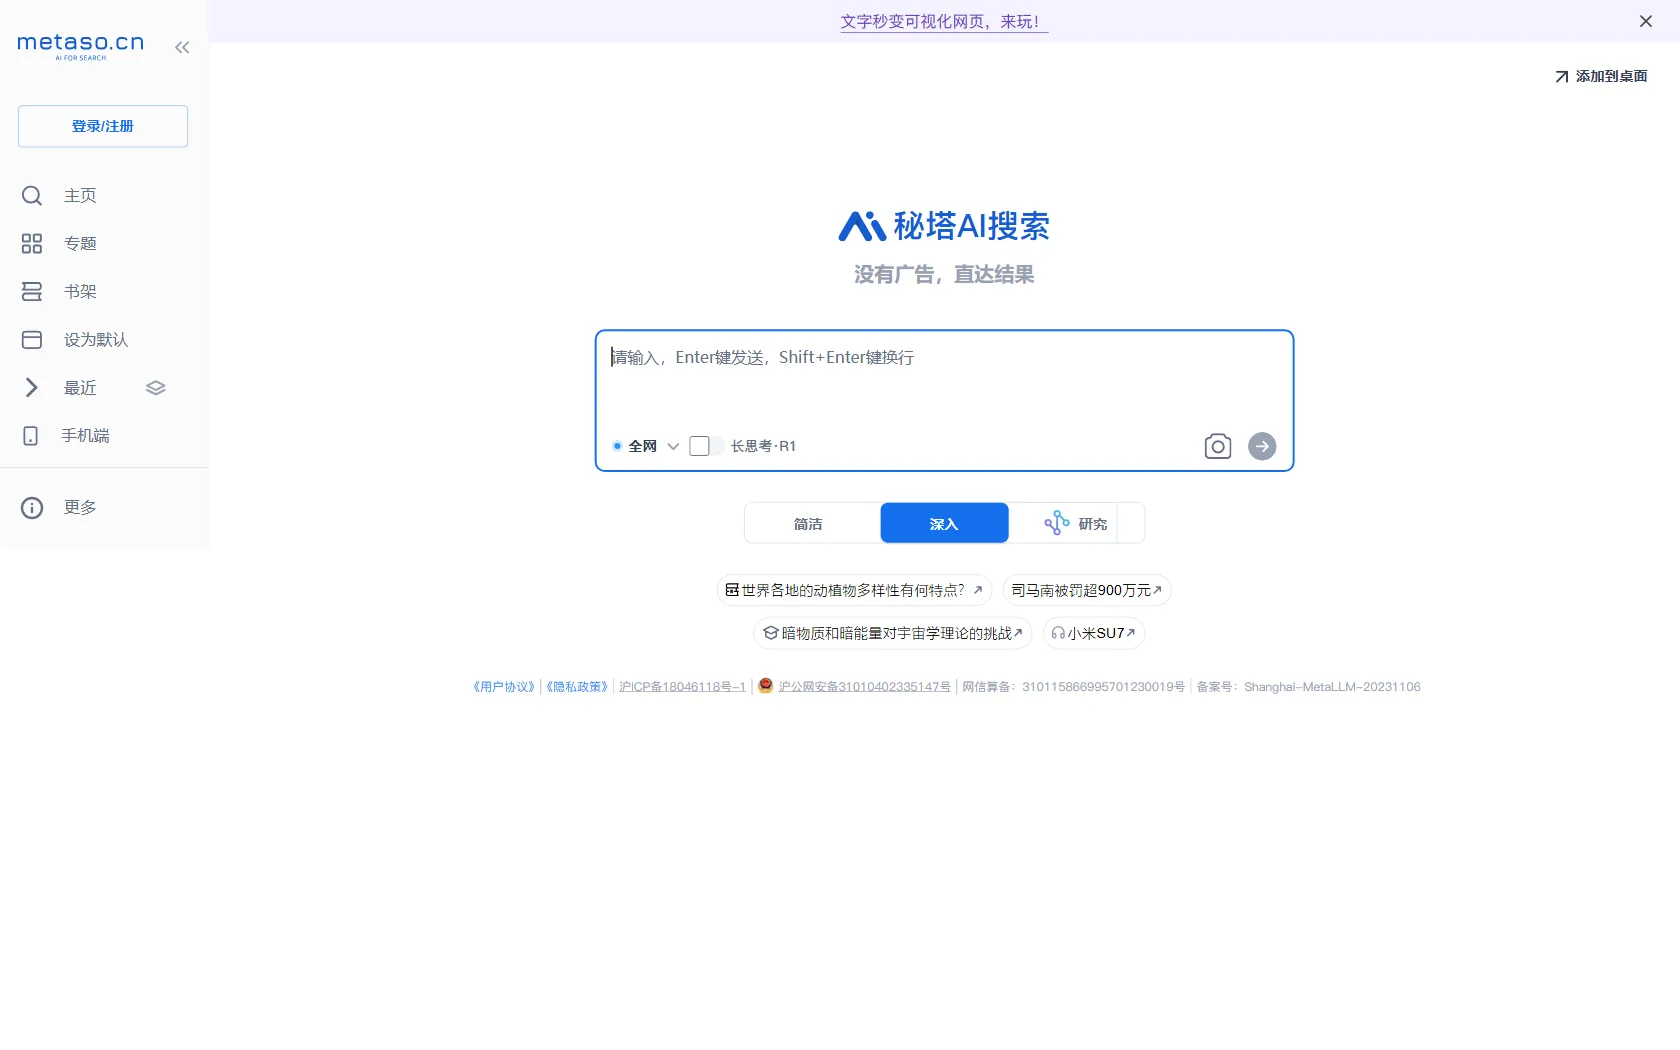Click the camera image-search icon
Image resolution: width=1680 pixels, height=1050 pixels.
[x=1218, y=446]
